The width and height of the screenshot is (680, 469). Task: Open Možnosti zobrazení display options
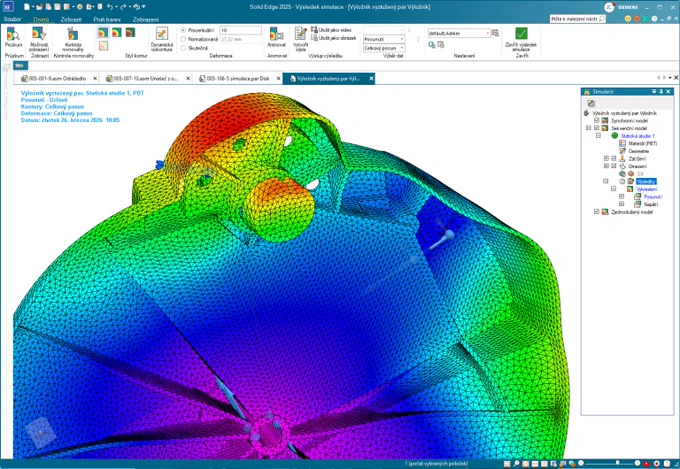39,39
